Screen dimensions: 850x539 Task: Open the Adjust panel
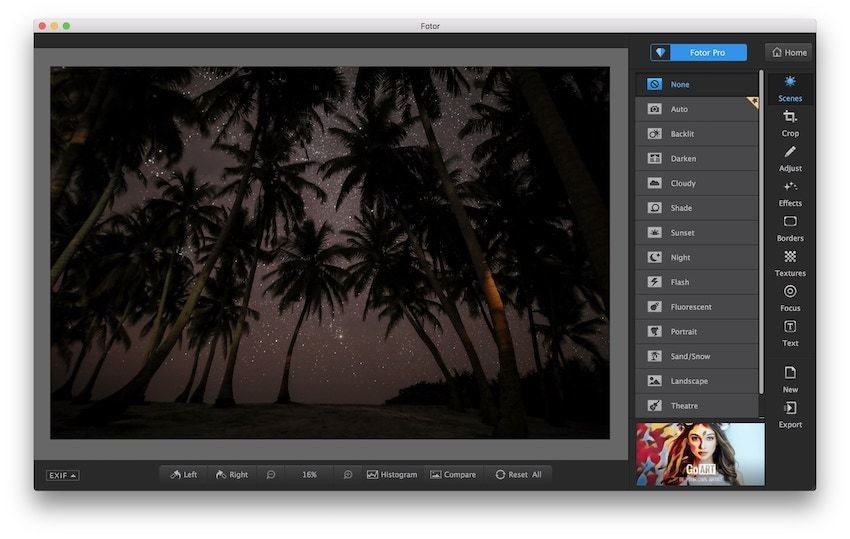pos(790,158)
